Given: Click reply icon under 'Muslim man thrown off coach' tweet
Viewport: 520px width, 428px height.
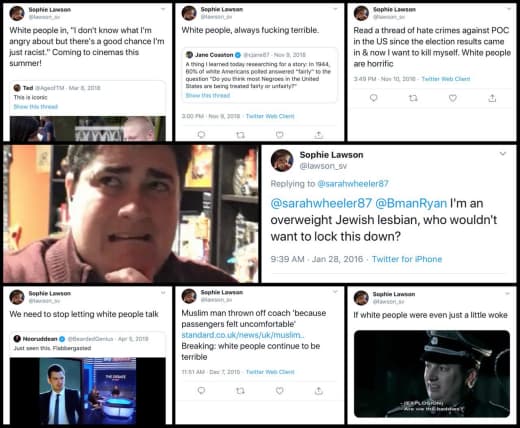Looking at the screenshot, I should click(201, 390).
